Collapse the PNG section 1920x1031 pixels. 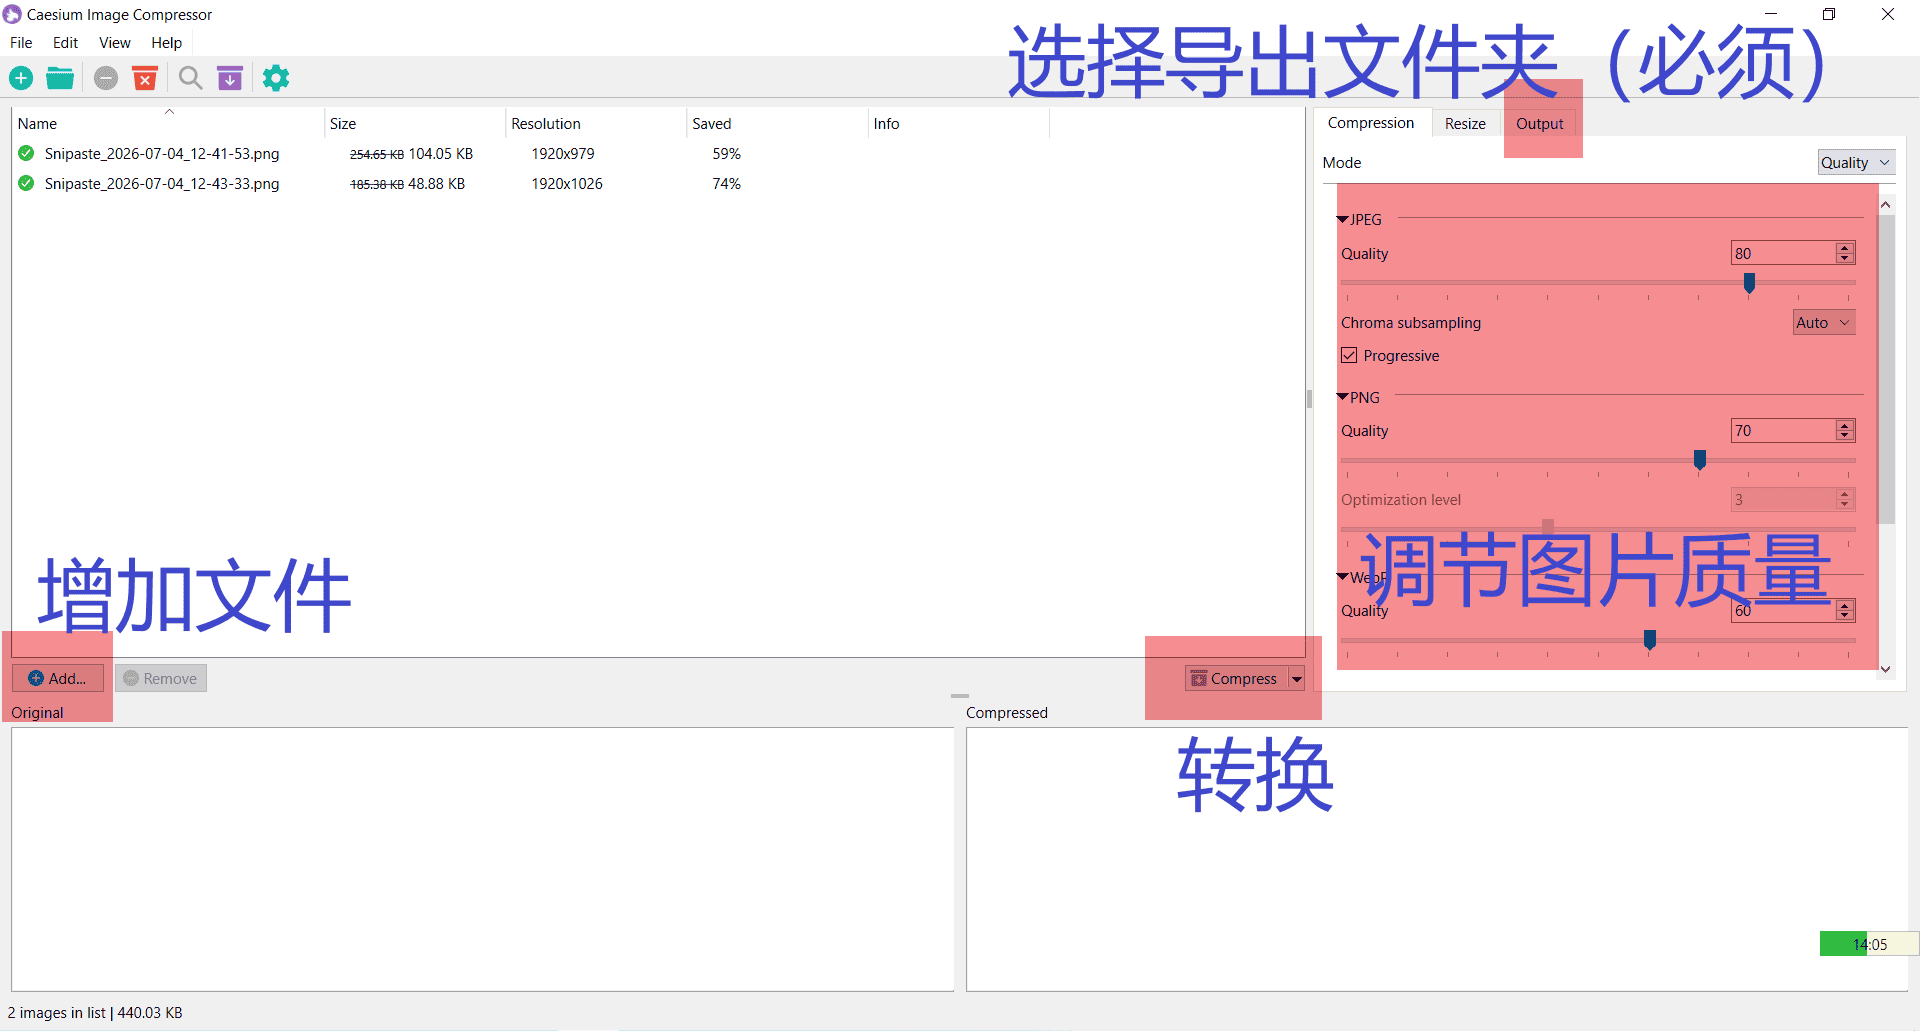[x=1343, y=397]
